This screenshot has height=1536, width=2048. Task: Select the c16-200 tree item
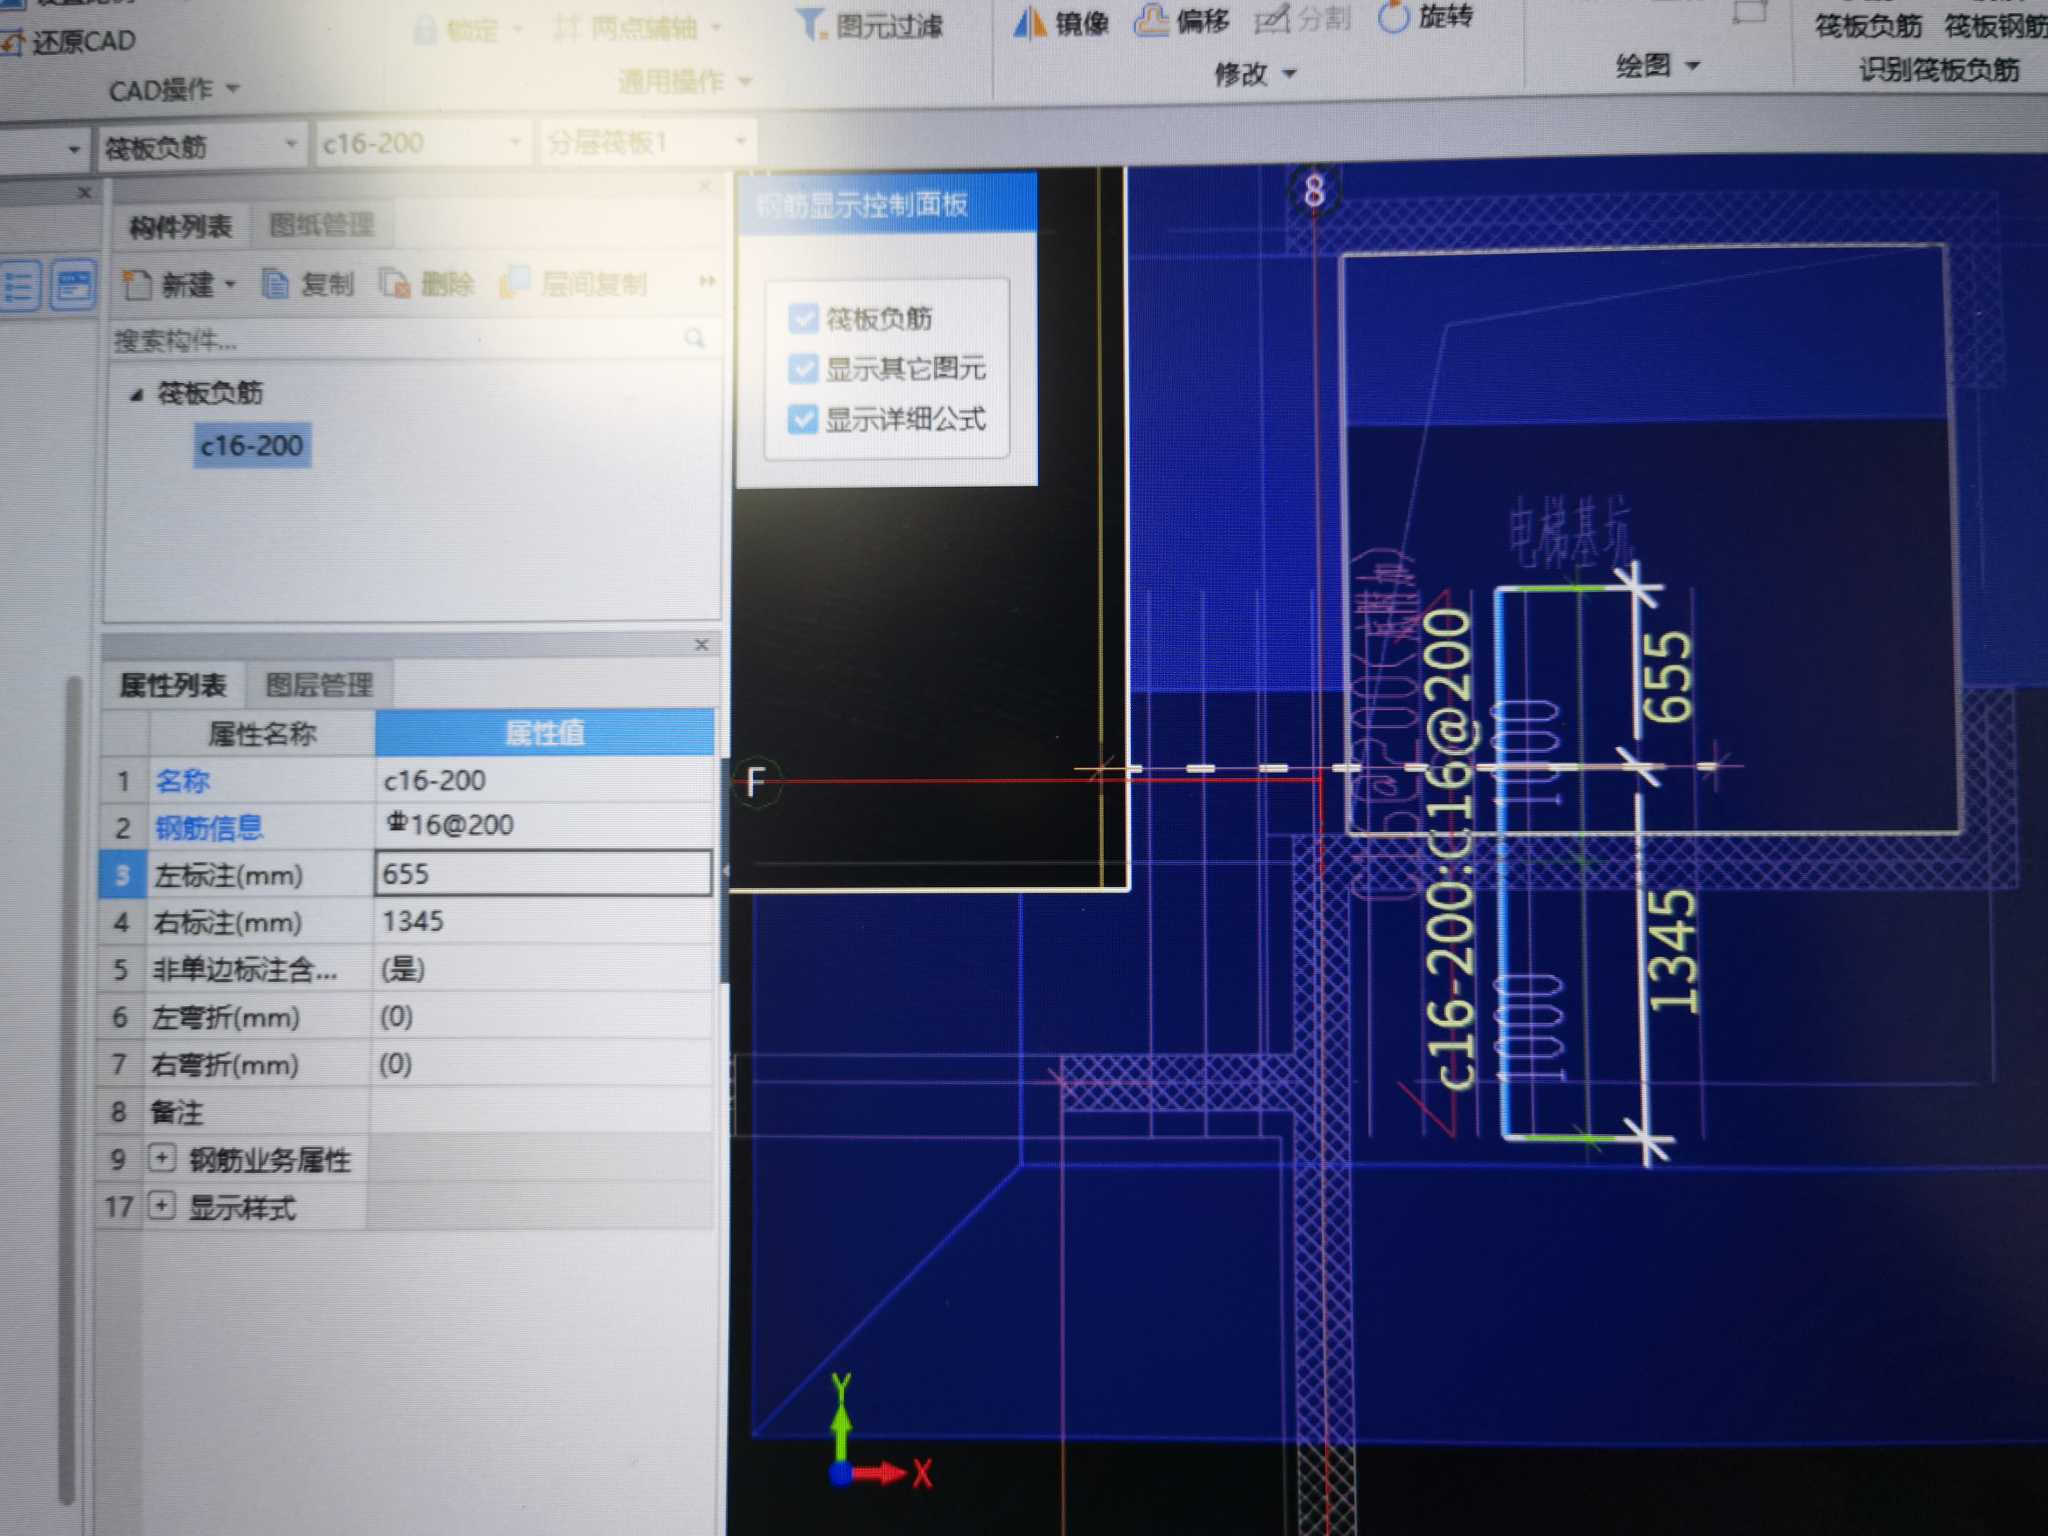[252, 446]
